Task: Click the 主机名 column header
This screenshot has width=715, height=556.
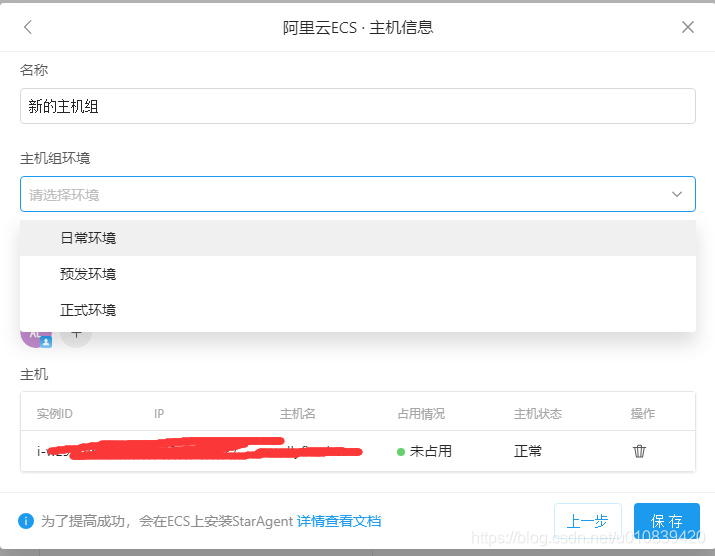Action: 297,414
